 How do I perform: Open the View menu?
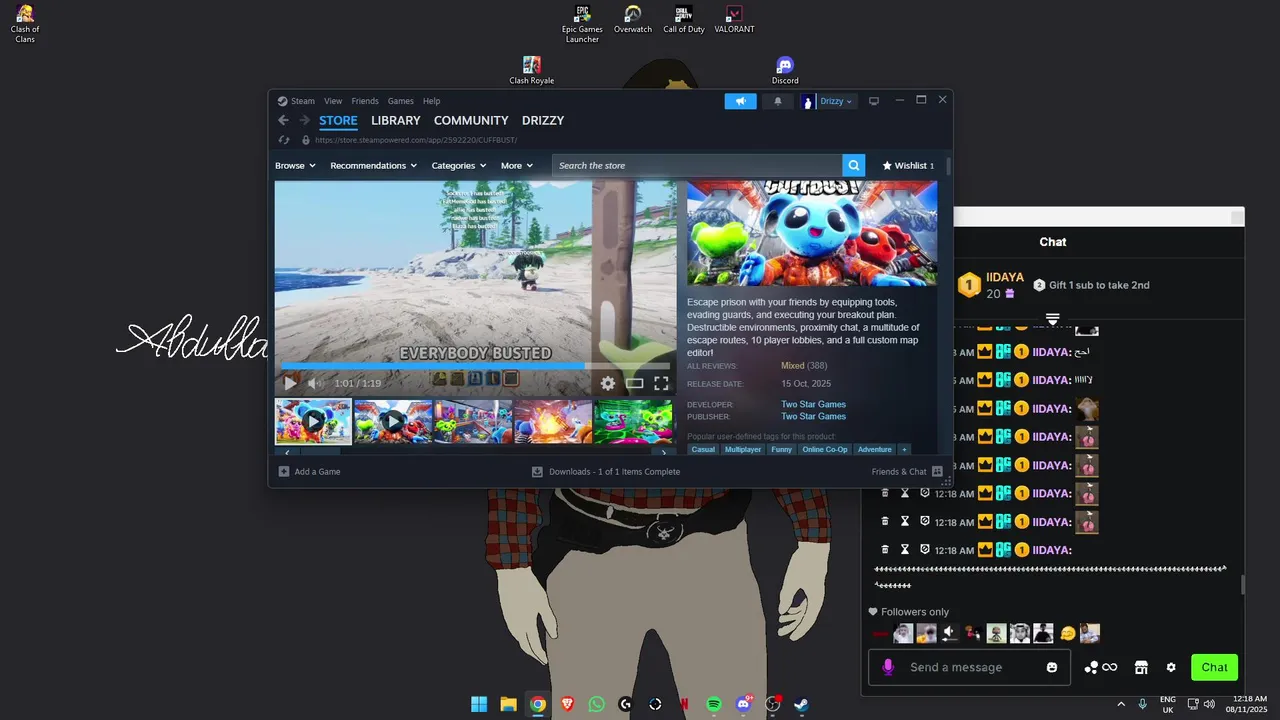coord(333,101)
